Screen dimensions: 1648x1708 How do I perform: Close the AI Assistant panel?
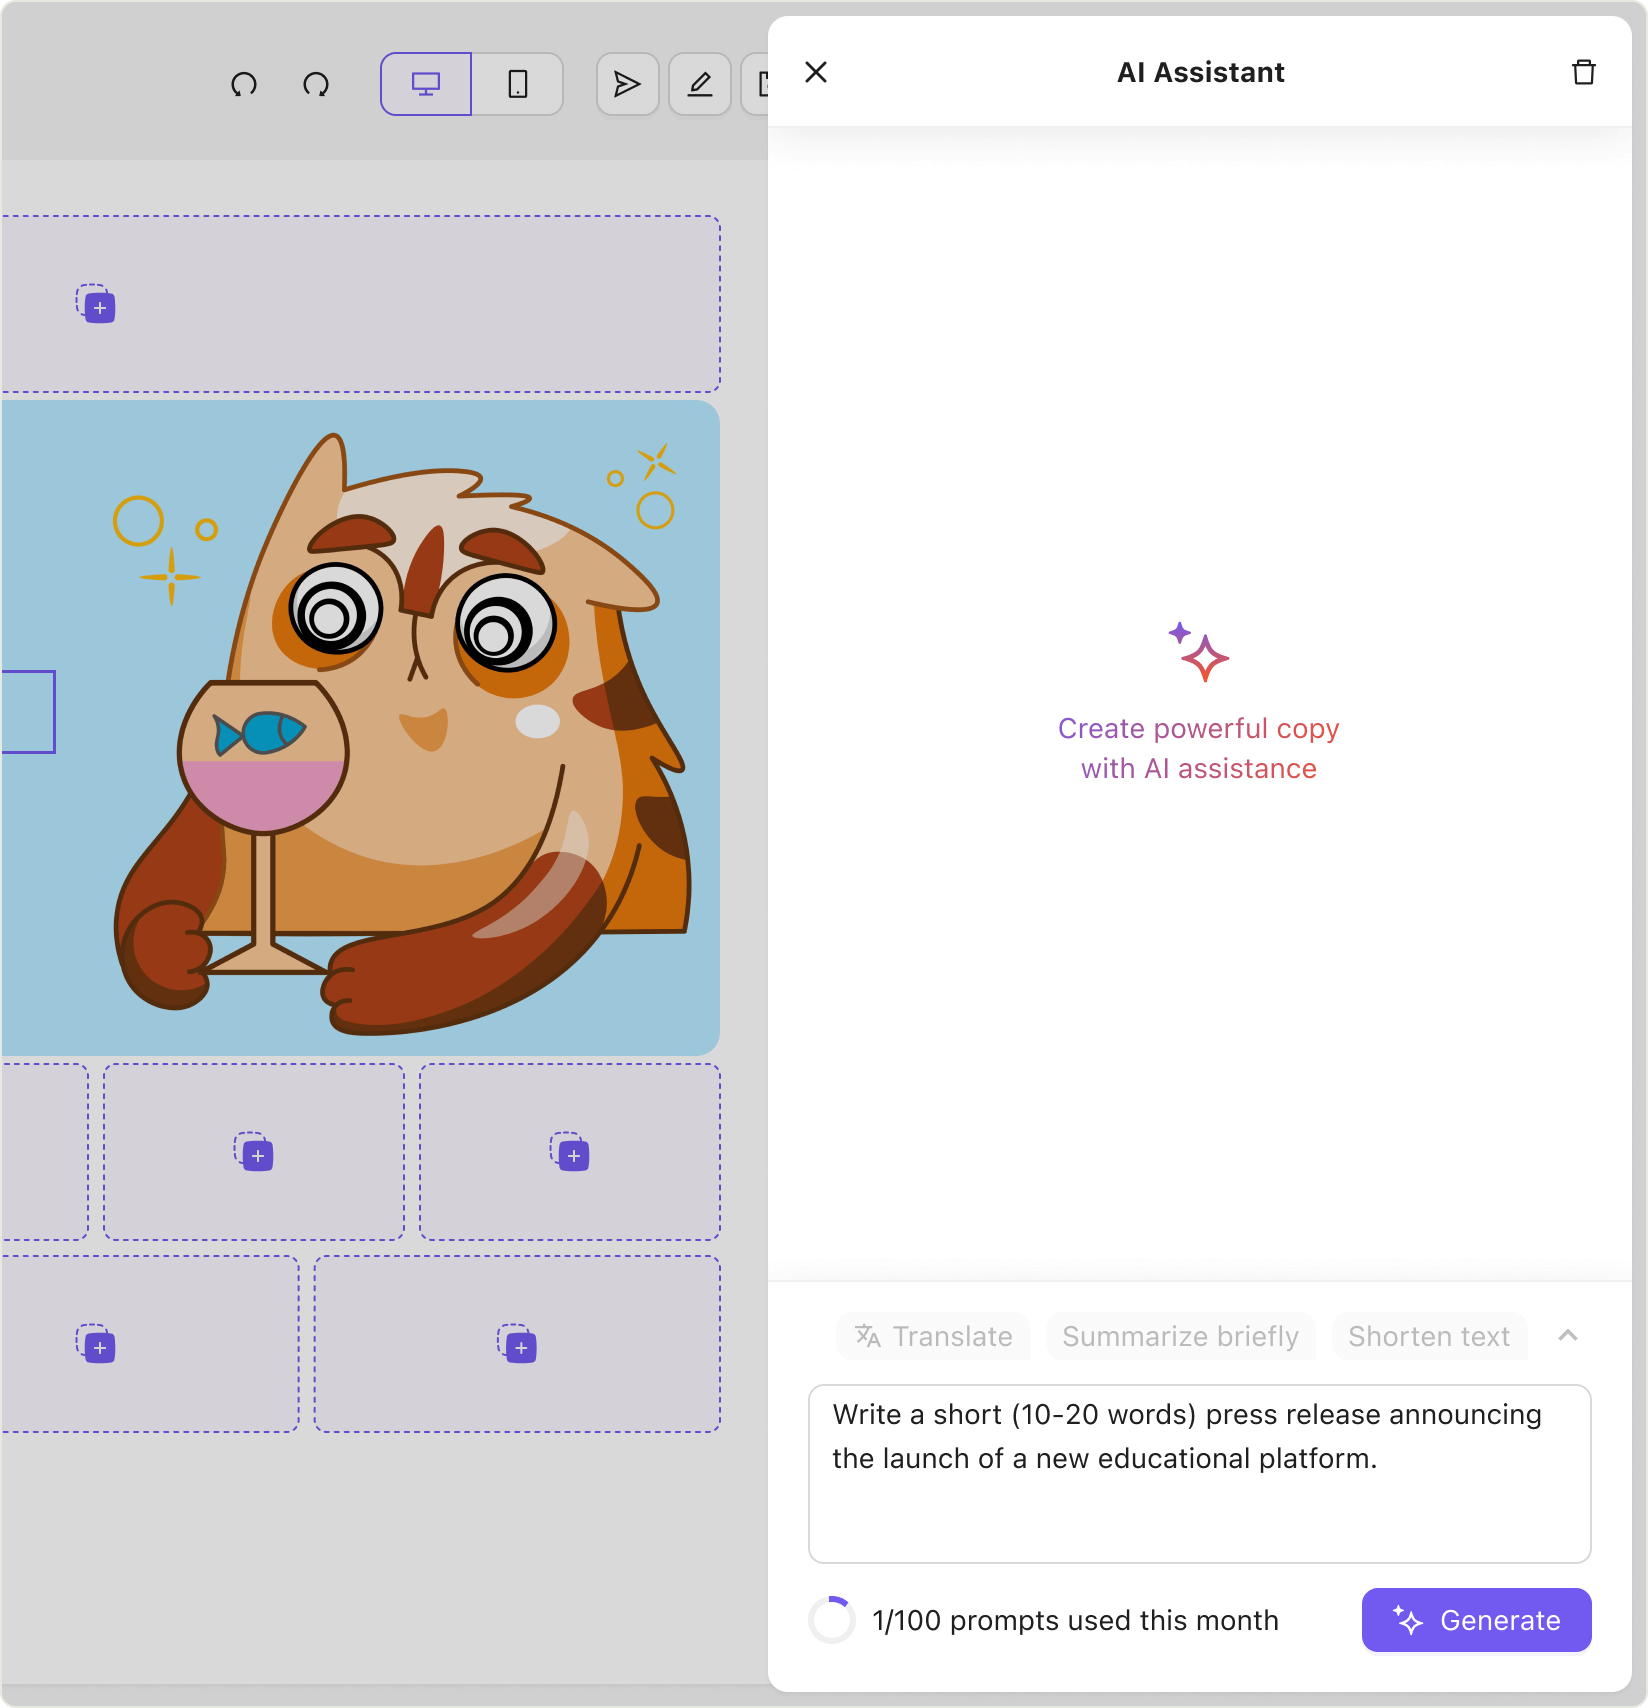click(x=816, y=72)
